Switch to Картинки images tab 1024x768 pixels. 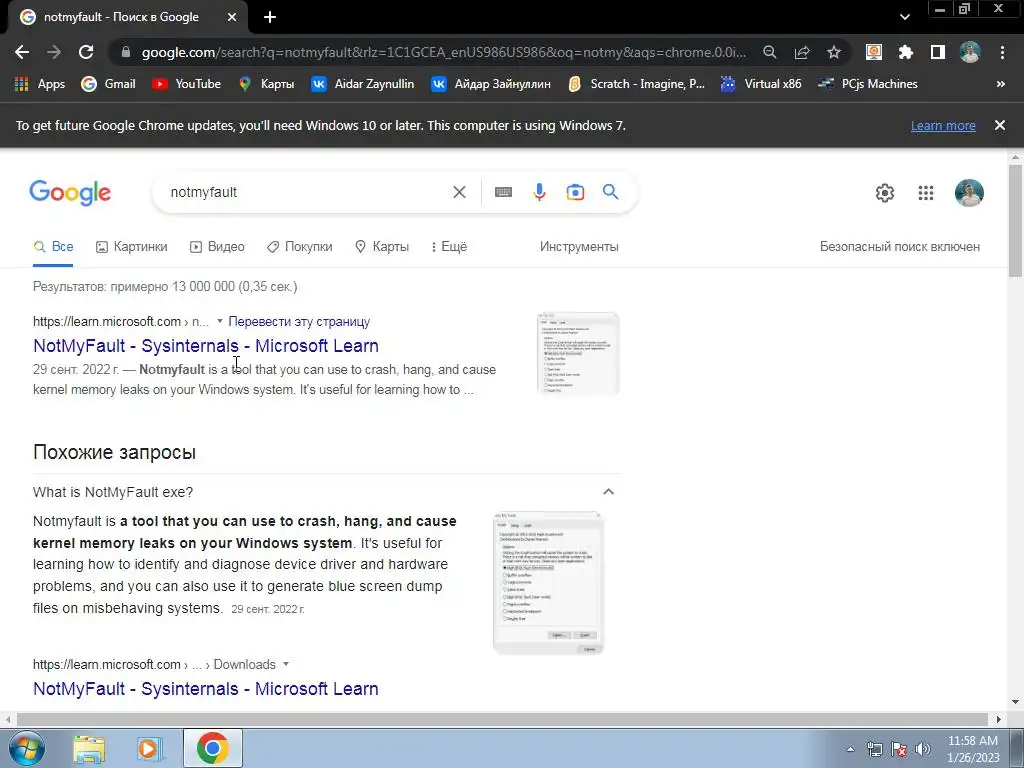(x=131, y=247)
